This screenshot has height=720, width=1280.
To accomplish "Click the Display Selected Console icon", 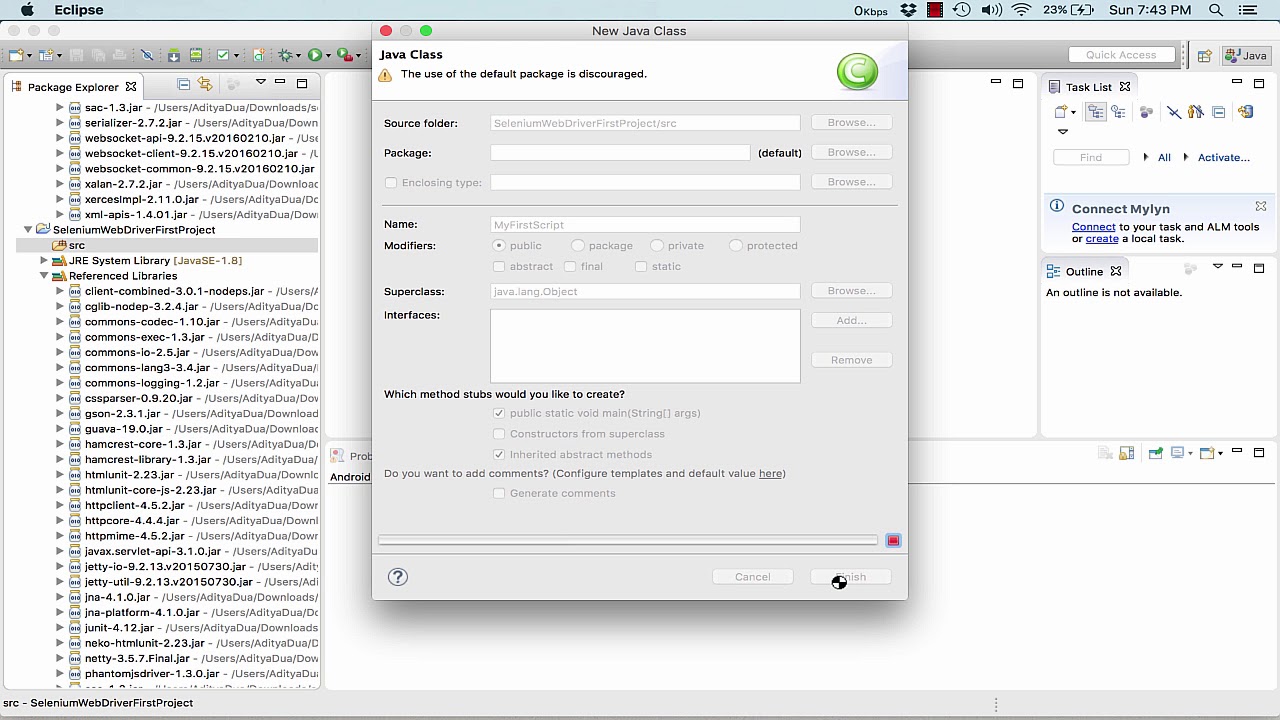I will pyautogui.click(x=1178, y=452).
